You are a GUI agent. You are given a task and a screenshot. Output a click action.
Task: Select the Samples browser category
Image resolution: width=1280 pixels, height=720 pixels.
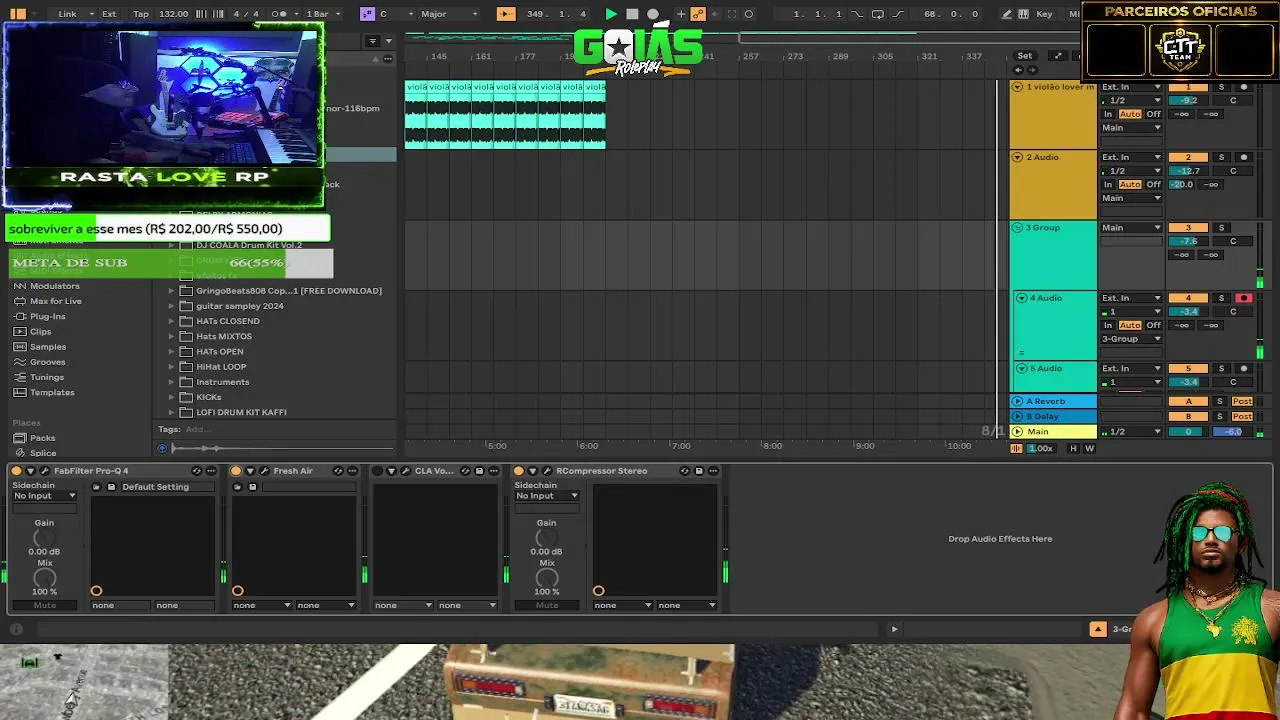[x=47, y=347]
